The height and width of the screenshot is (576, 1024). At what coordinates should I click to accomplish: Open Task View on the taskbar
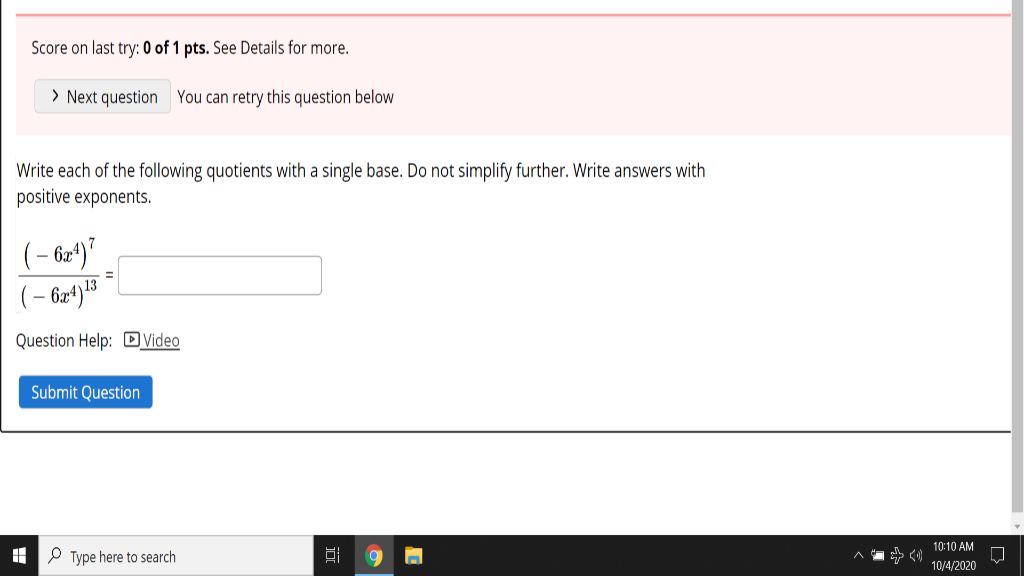click(333, 556)
